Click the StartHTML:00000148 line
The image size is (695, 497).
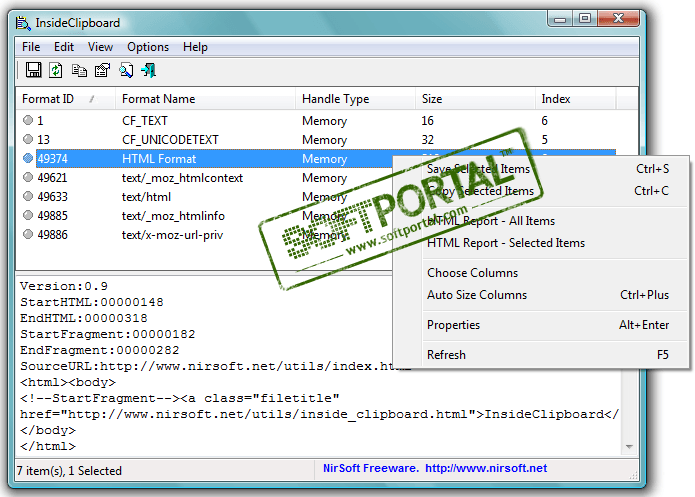point(92,302)
